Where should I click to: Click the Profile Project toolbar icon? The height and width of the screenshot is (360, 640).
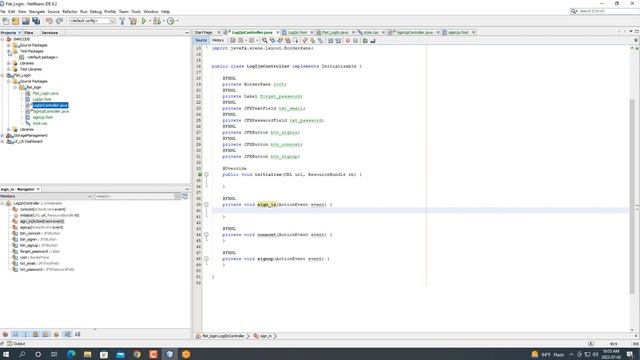click(x=171, y=21)
